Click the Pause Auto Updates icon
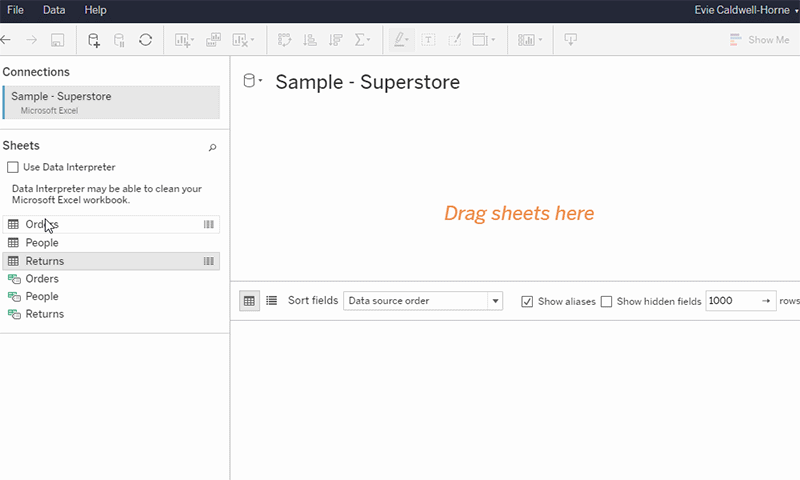Image resolution: width=800 pixels, height=480 pixels. (x=119, y=40)
